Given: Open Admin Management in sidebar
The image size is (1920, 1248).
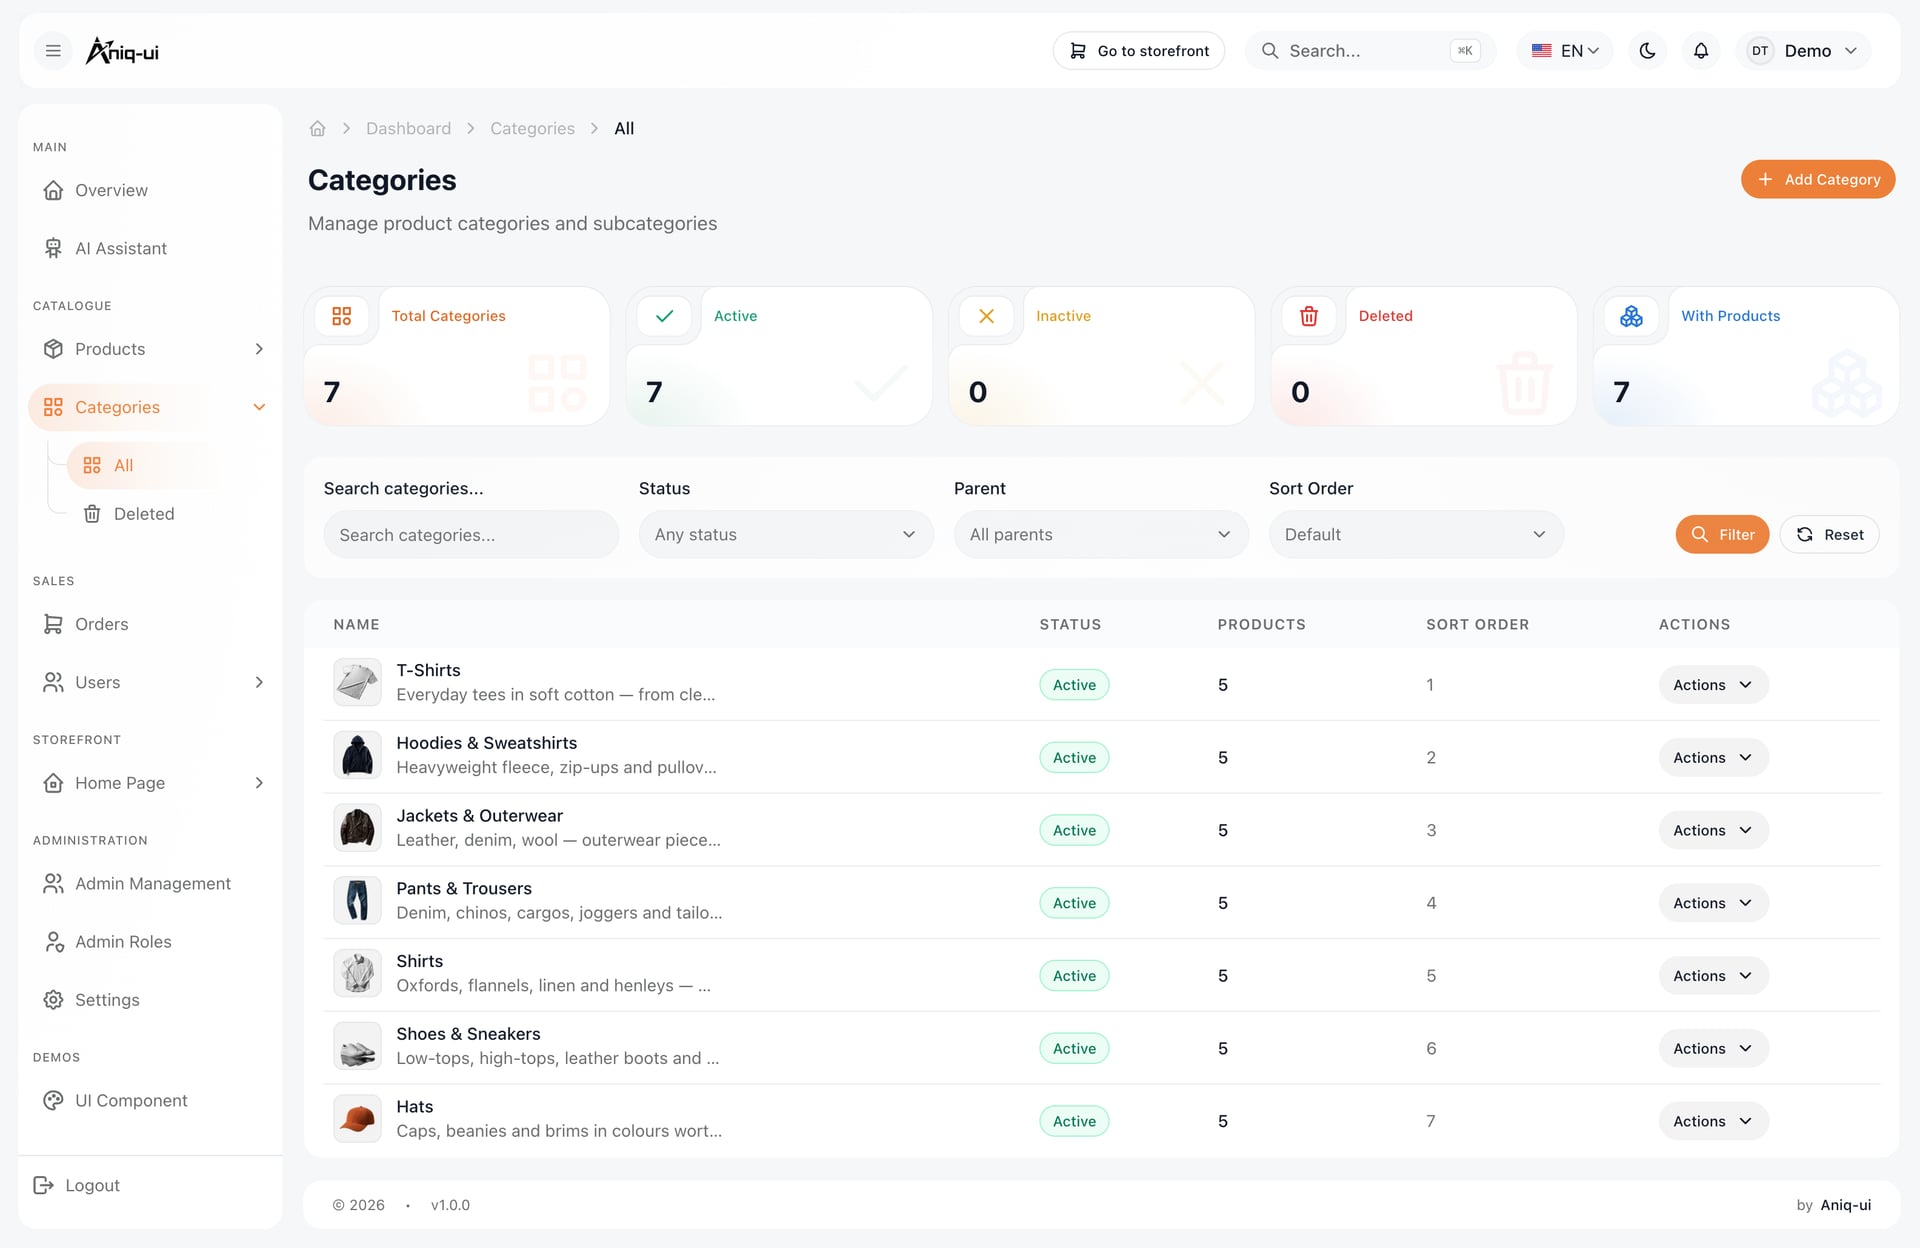Looking at the screenshot, I should (x=150, y=884).
